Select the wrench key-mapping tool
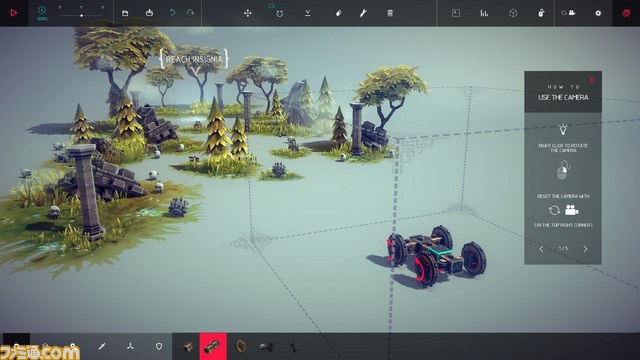This screenshot has height=360, width=640. [x=363, y=13]
